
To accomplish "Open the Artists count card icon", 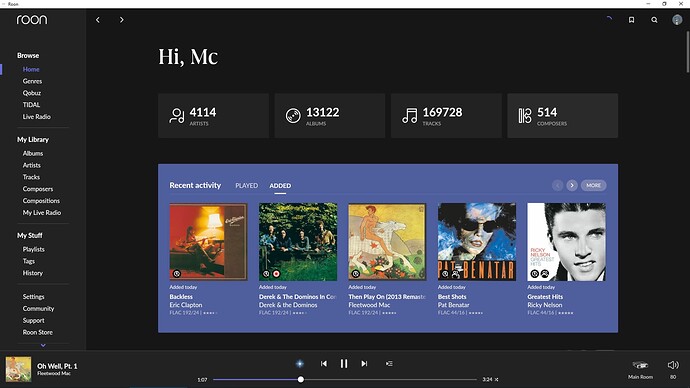I will coord(177,116).
